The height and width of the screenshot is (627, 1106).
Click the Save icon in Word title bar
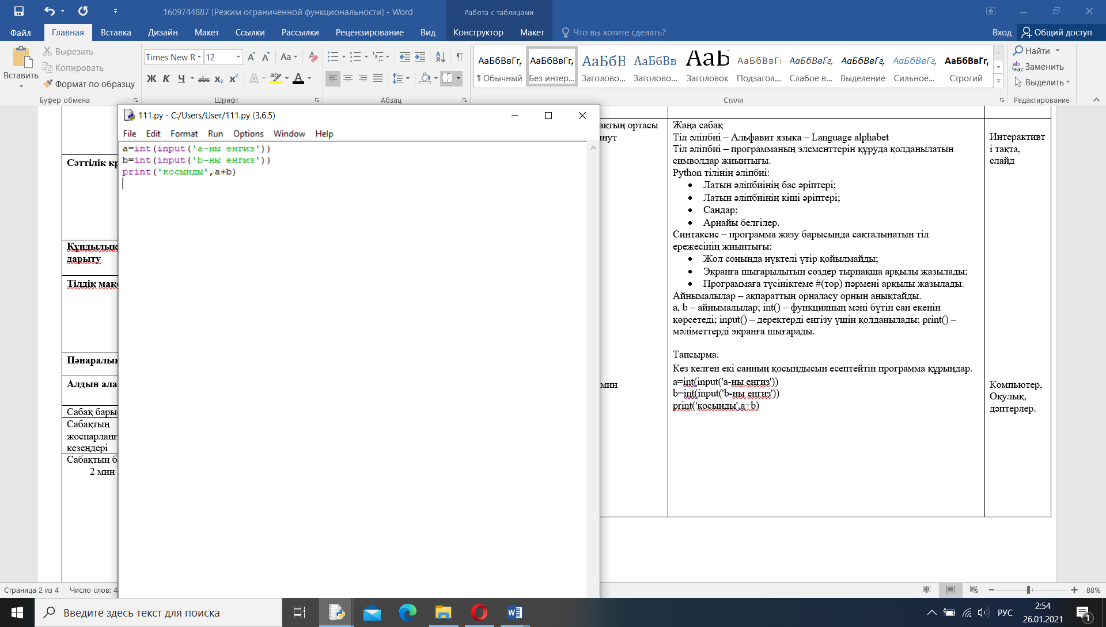[18, 11]
